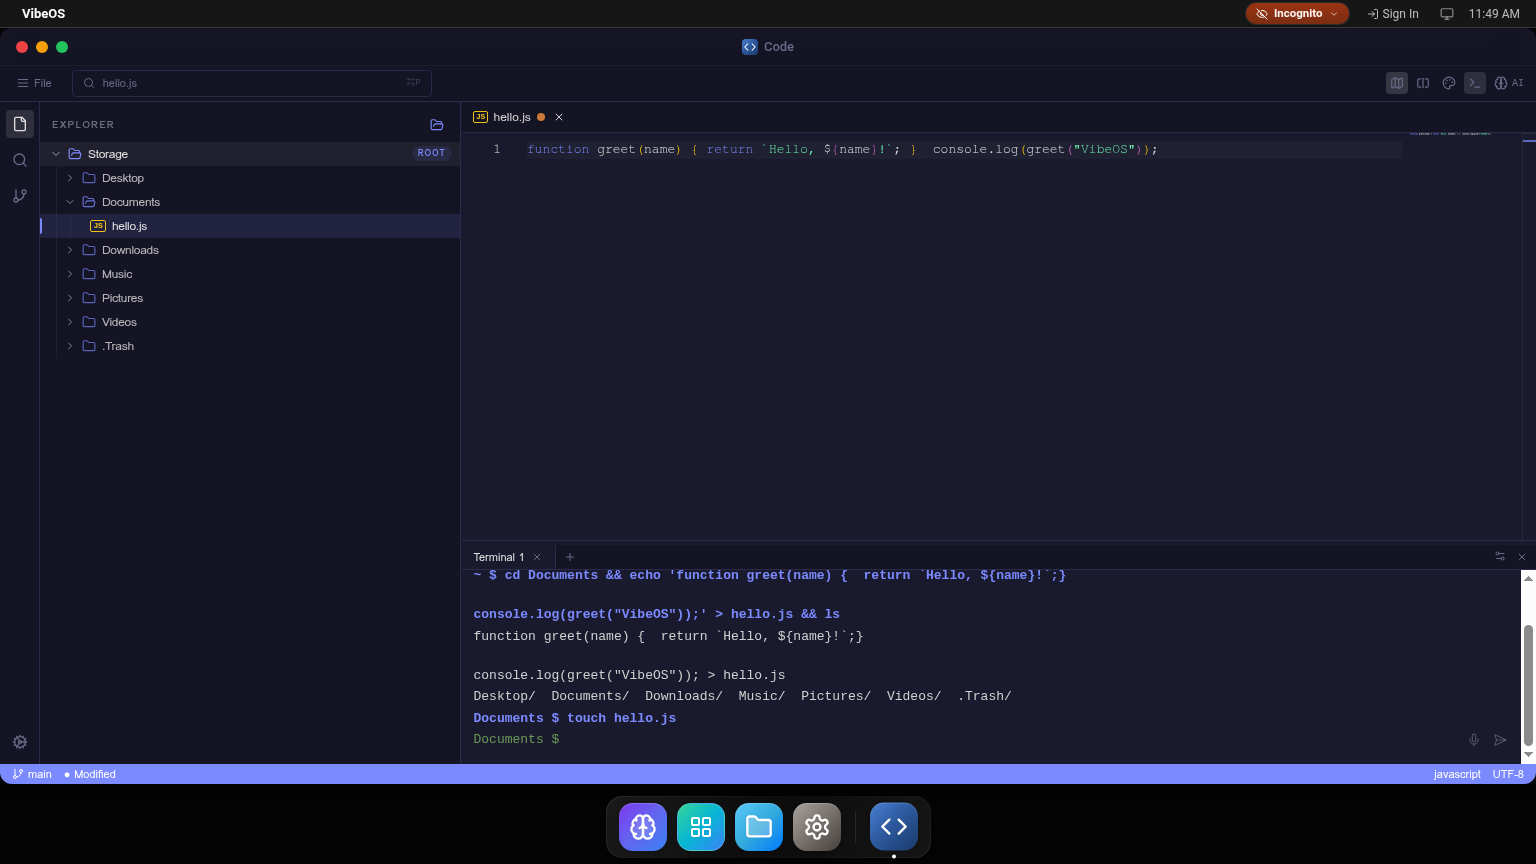1536x864 pixels.
Task: Click the JS file icon in hello.js tab
Action: point(481,117)
